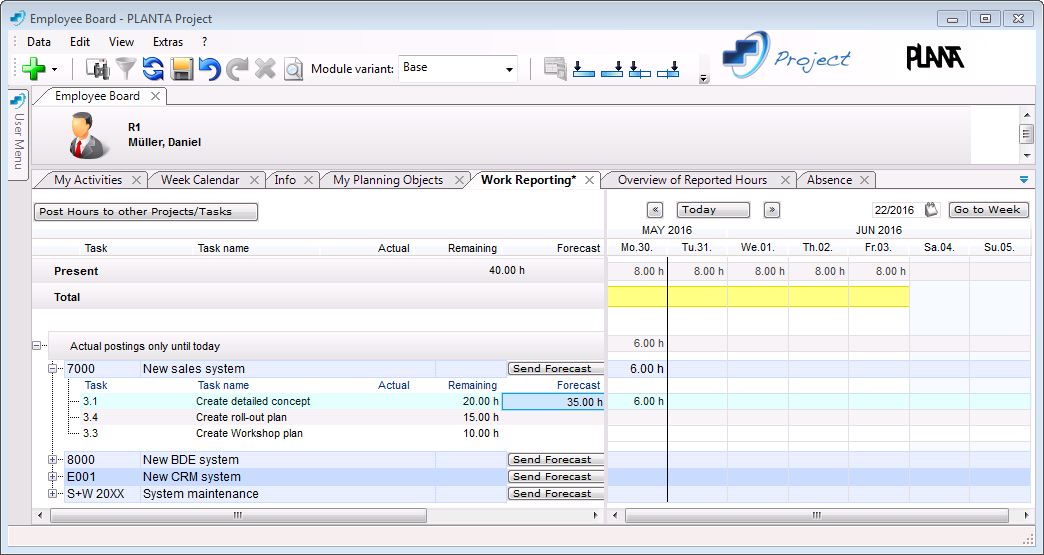Expand project 8000 New BDE system
This screenshot has height=555, width=1044.
click(53, 460)
